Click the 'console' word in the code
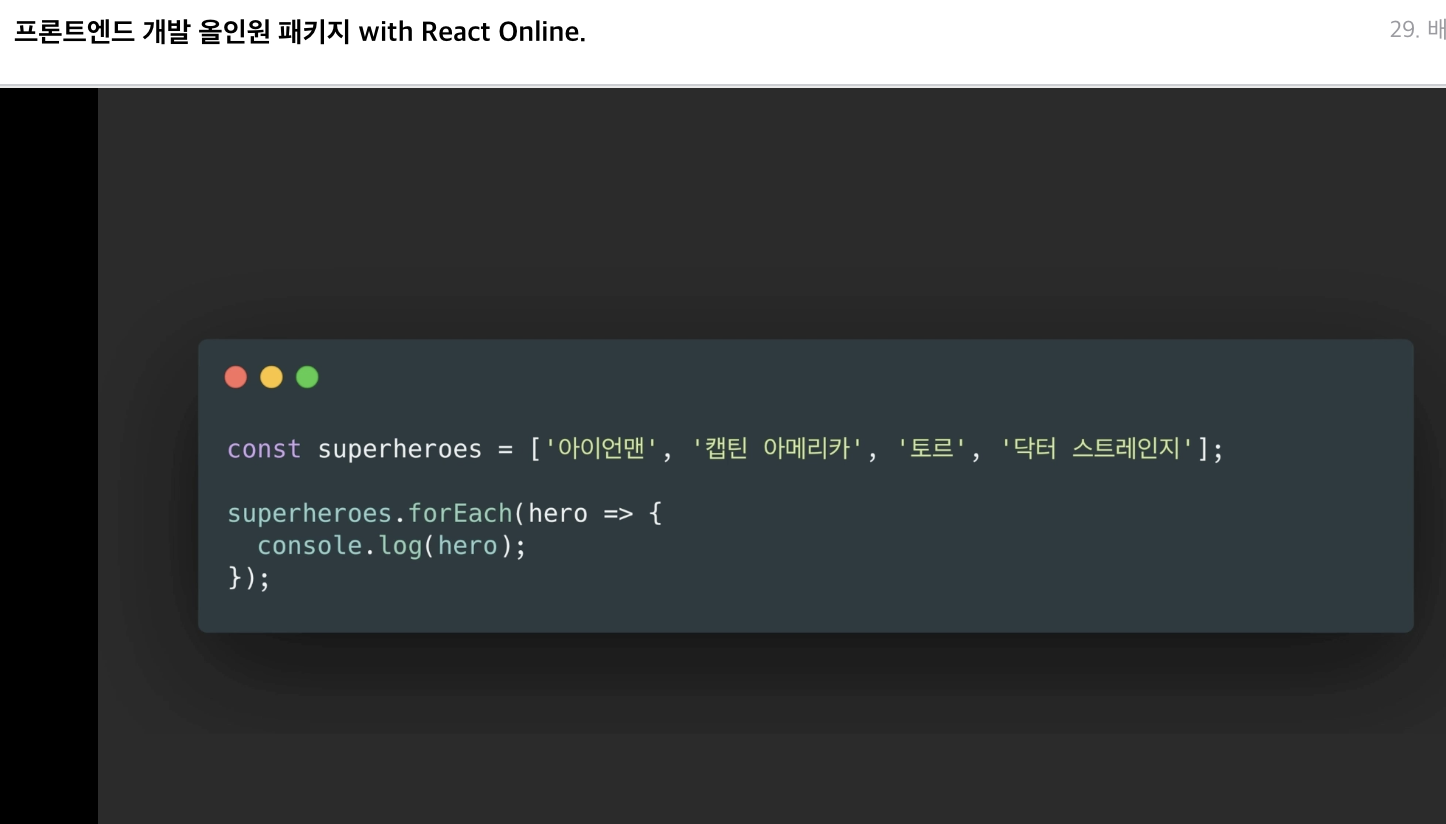The width and height of the screenshot is (1446, 824). coord(309,546)
